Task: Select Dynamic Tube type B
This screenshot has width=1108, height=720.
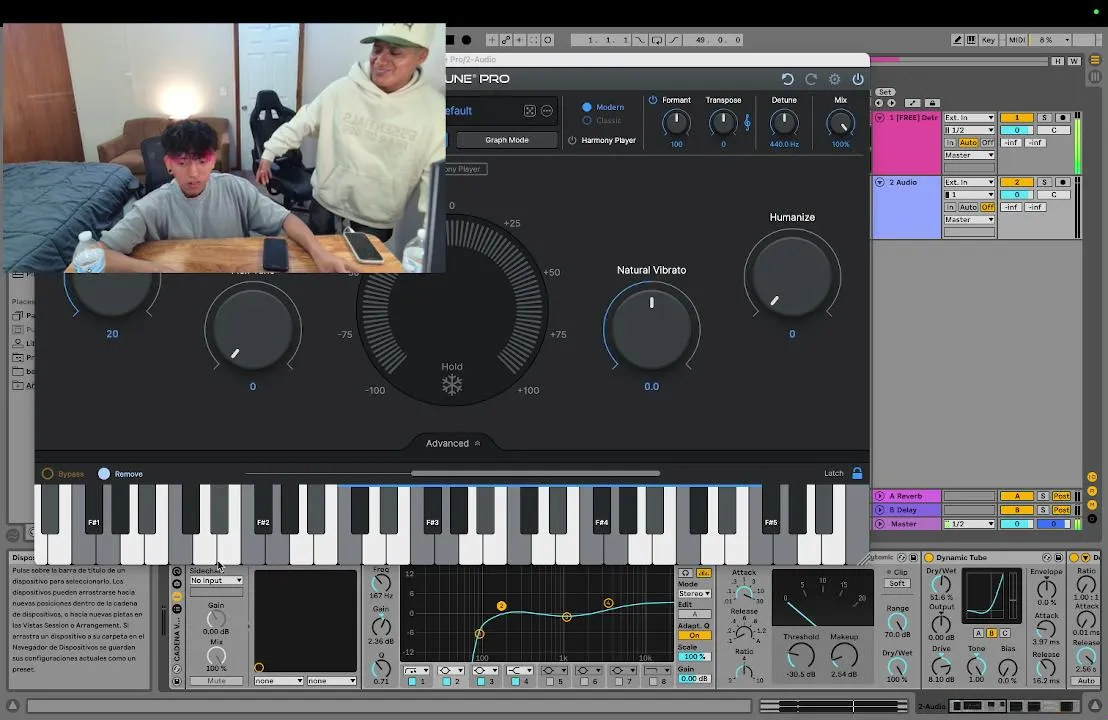Action: (x=991, y=633)
